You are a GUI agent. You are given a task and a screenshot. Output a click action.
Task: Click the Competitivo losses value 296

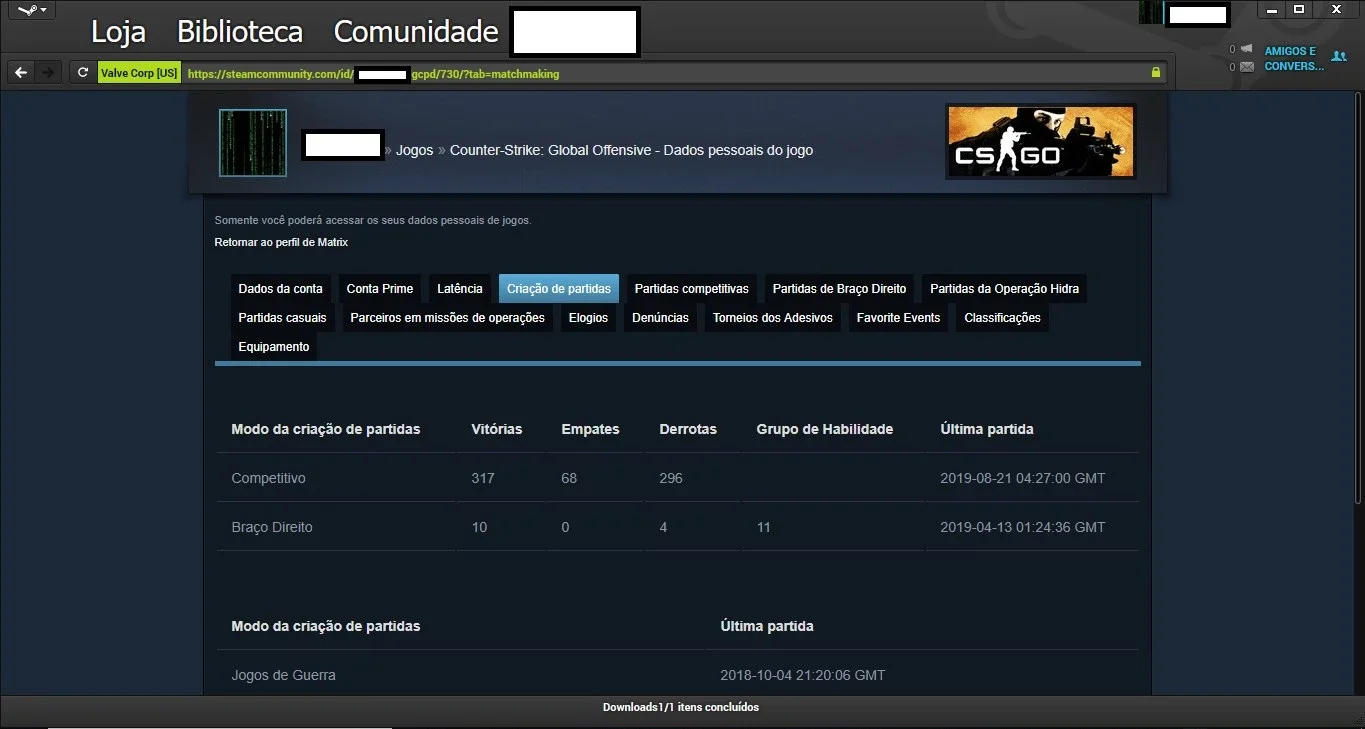(671, 478)
